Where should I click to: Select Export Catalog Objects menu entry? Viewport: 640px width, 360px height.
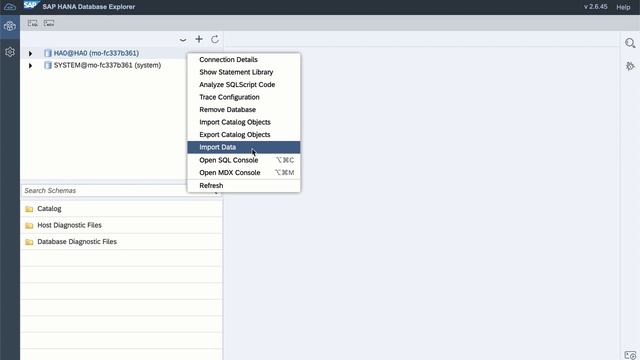(x=244, y=135)
